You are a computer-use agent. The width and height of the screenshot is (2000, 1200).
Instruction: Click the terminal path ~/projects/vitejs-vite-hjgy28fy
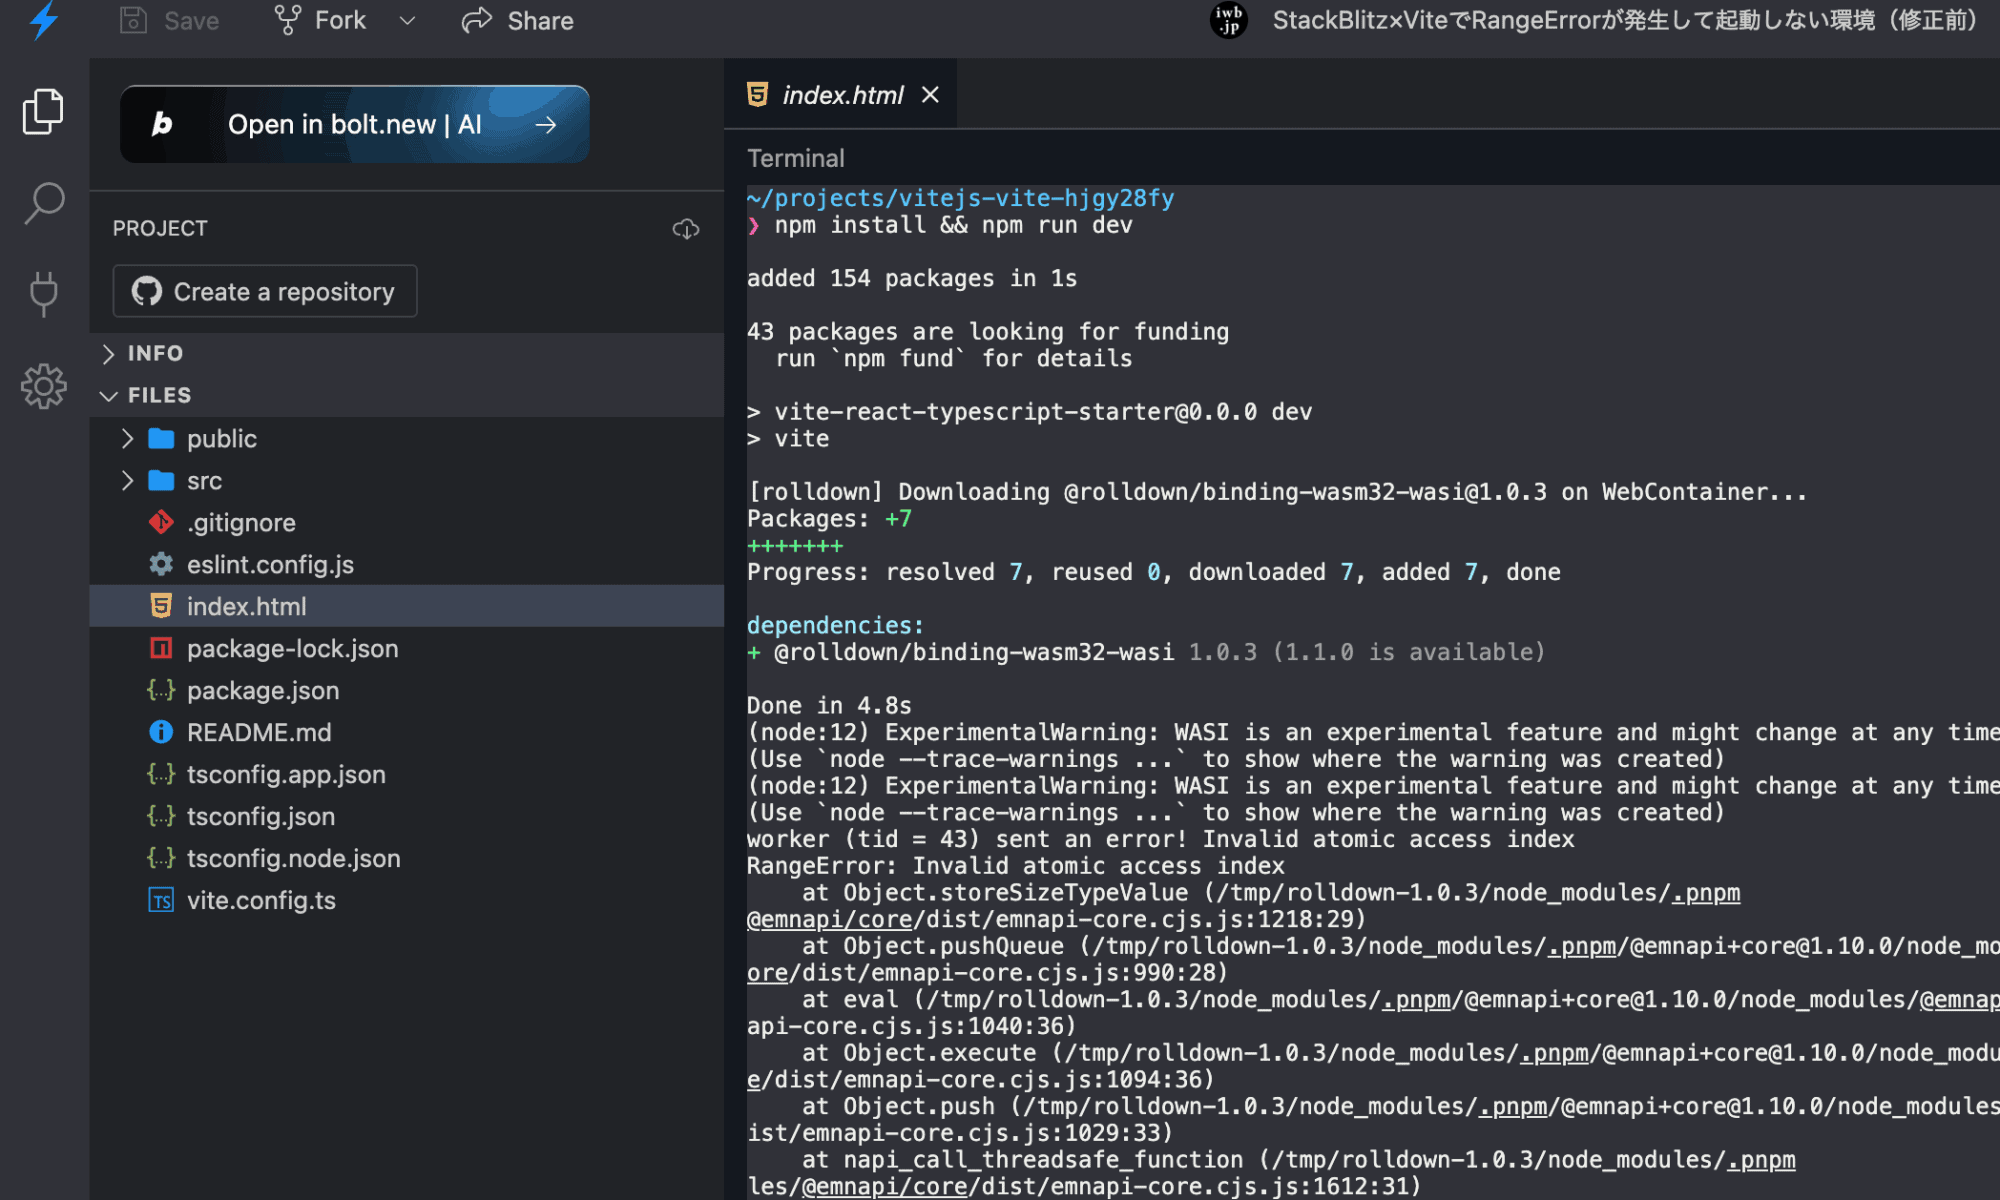tap(961, 198)
